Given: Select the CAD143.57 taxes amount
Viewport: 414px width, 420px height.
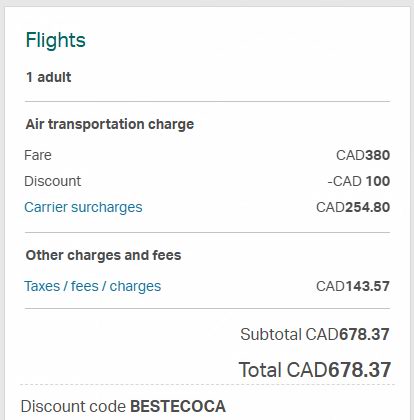Looking at the screenshot, I should tap(353, 286).
